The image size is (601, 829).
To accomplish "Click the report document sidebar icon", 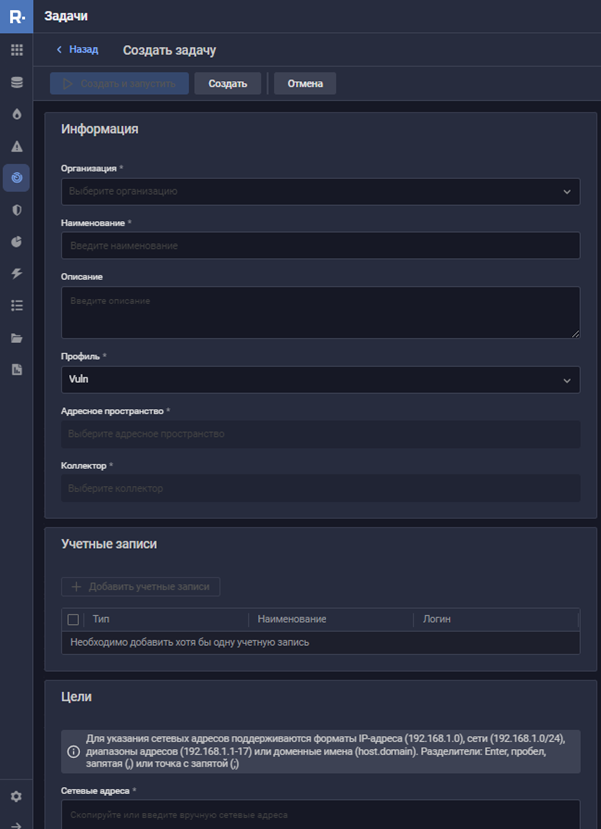I will pyautogui.click(x=16, y=370).
